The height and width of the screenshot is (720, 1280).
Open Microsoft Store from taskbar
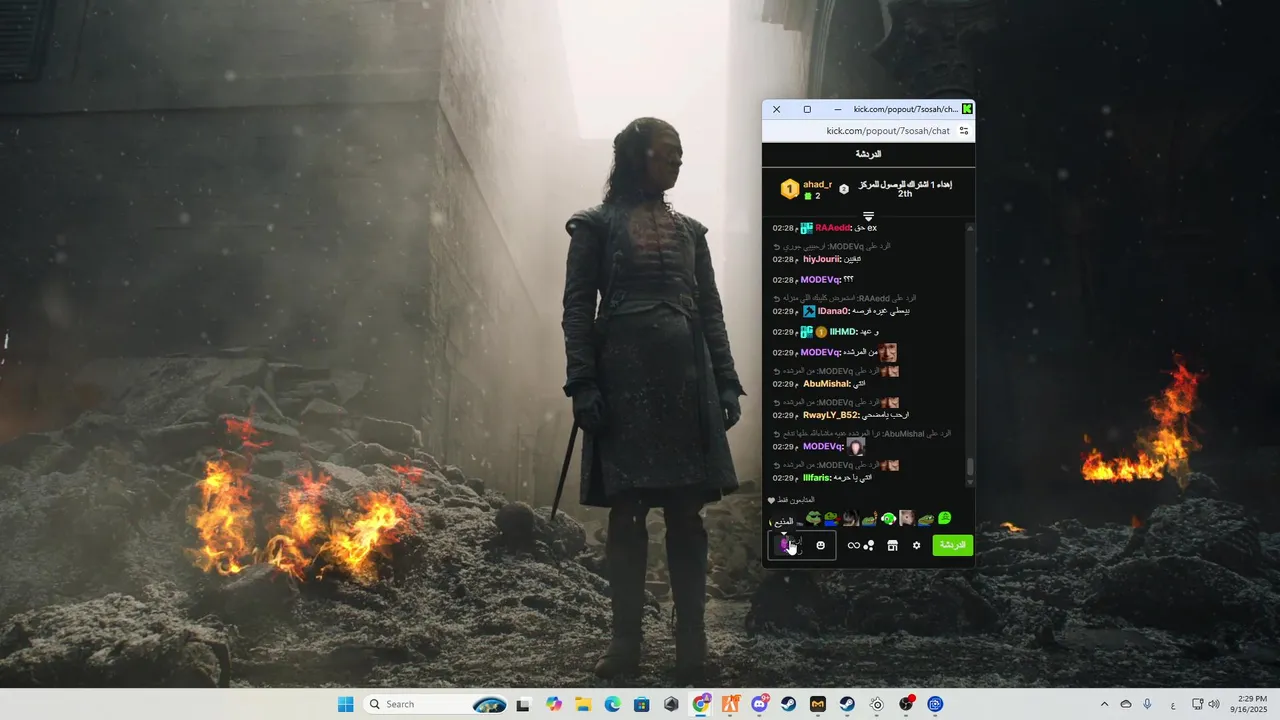(x=642, y=704)
